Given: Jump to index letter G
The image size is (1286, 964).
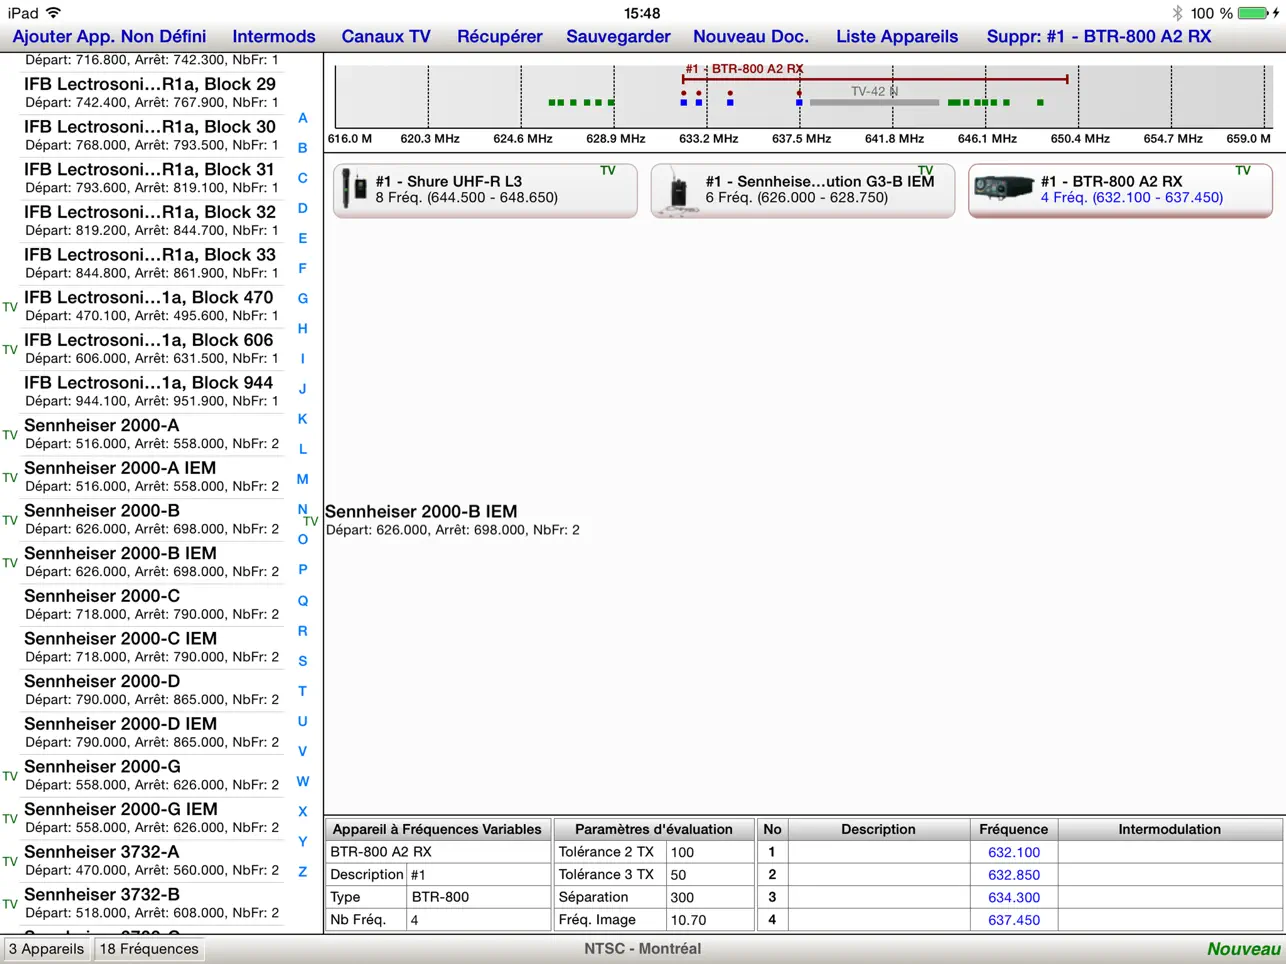Looking at the screenshot, I should [302, 298].
